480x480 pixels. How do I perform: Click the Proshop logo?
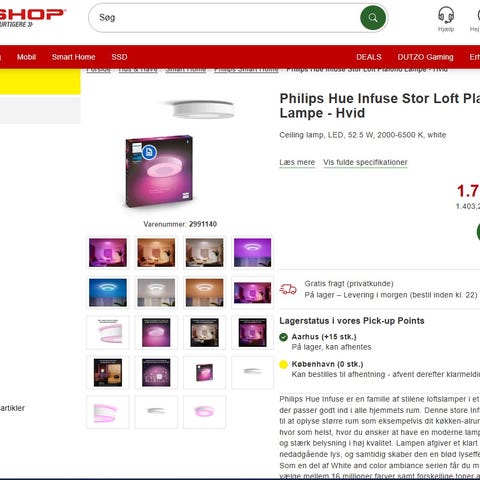coord(31,17)
